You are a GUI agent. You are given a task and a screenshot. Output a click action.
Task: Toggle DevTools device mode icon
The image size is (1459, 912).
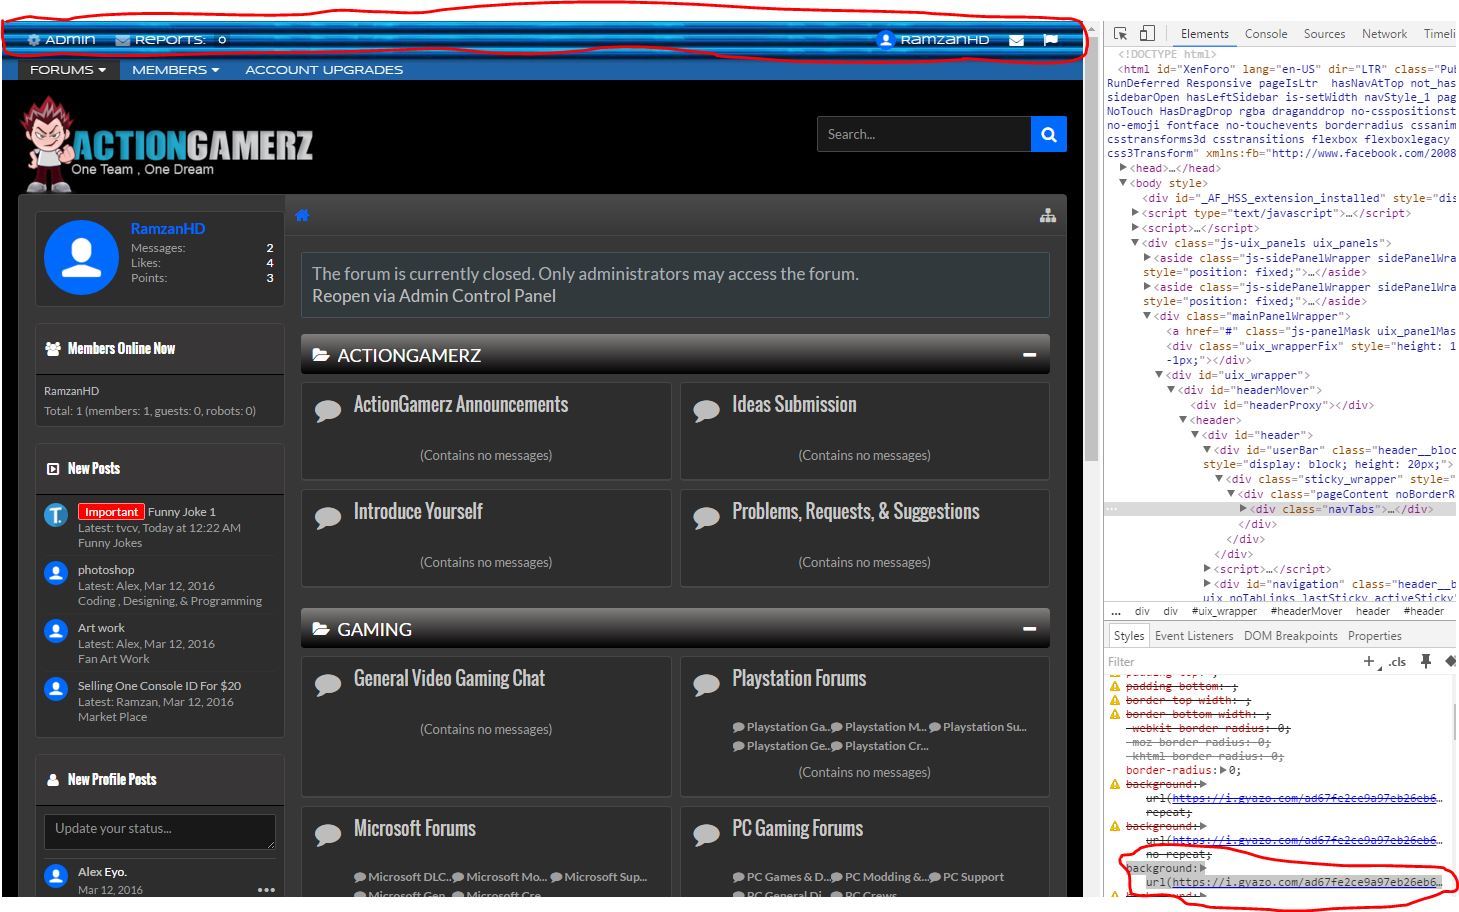[x=1147, y=34]
